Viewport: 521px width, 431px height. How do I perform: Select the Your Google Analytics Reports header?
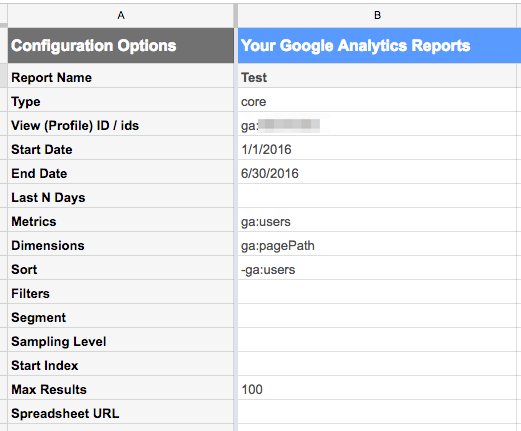tap(379, 46)
